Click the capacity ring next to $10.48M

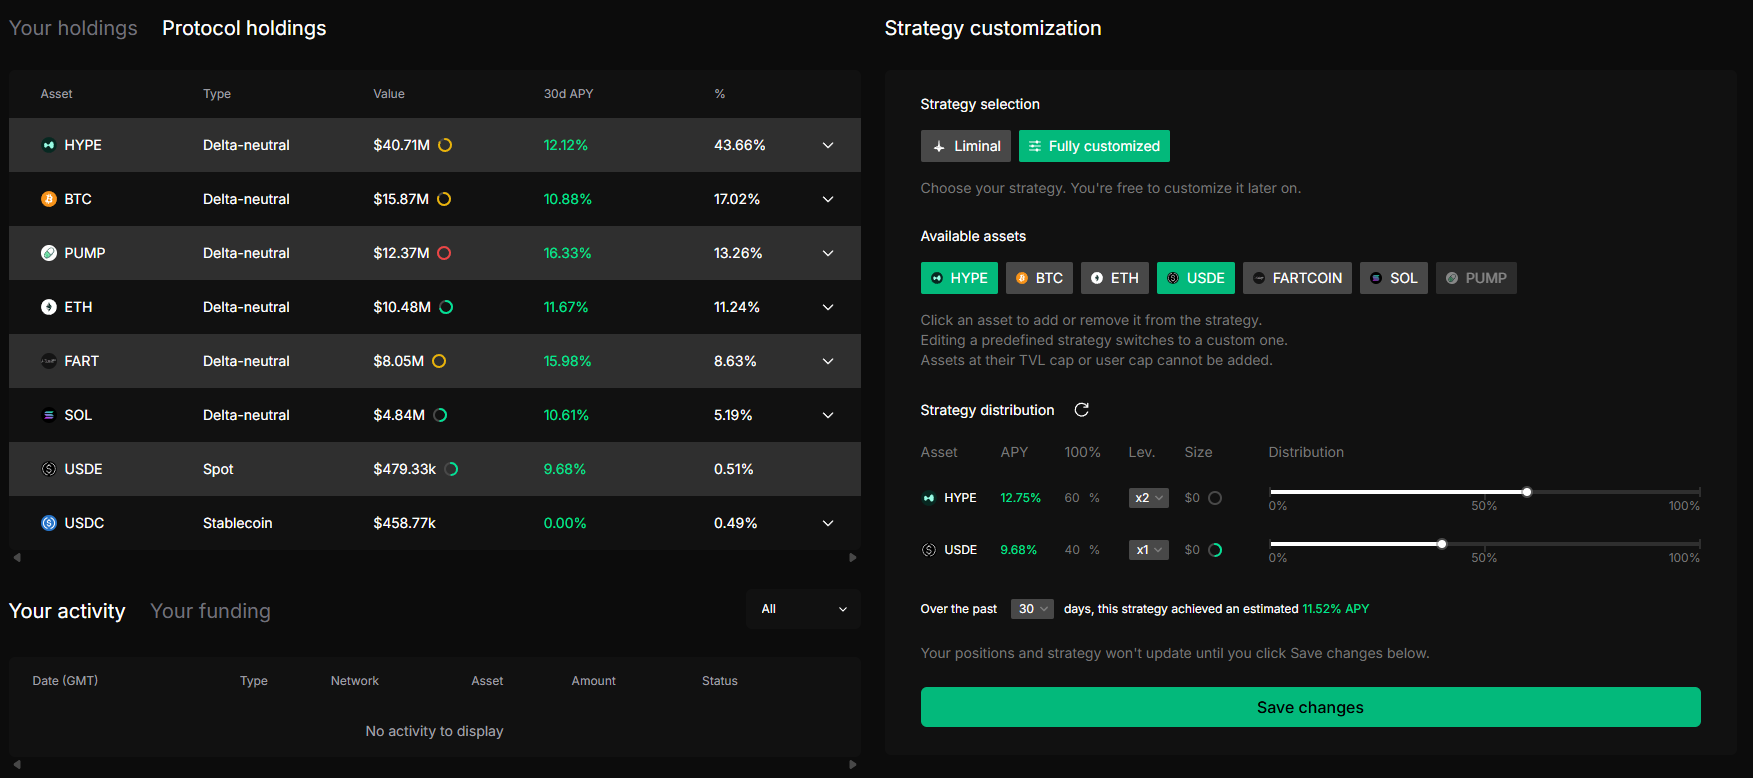click(x=446, y=307)
